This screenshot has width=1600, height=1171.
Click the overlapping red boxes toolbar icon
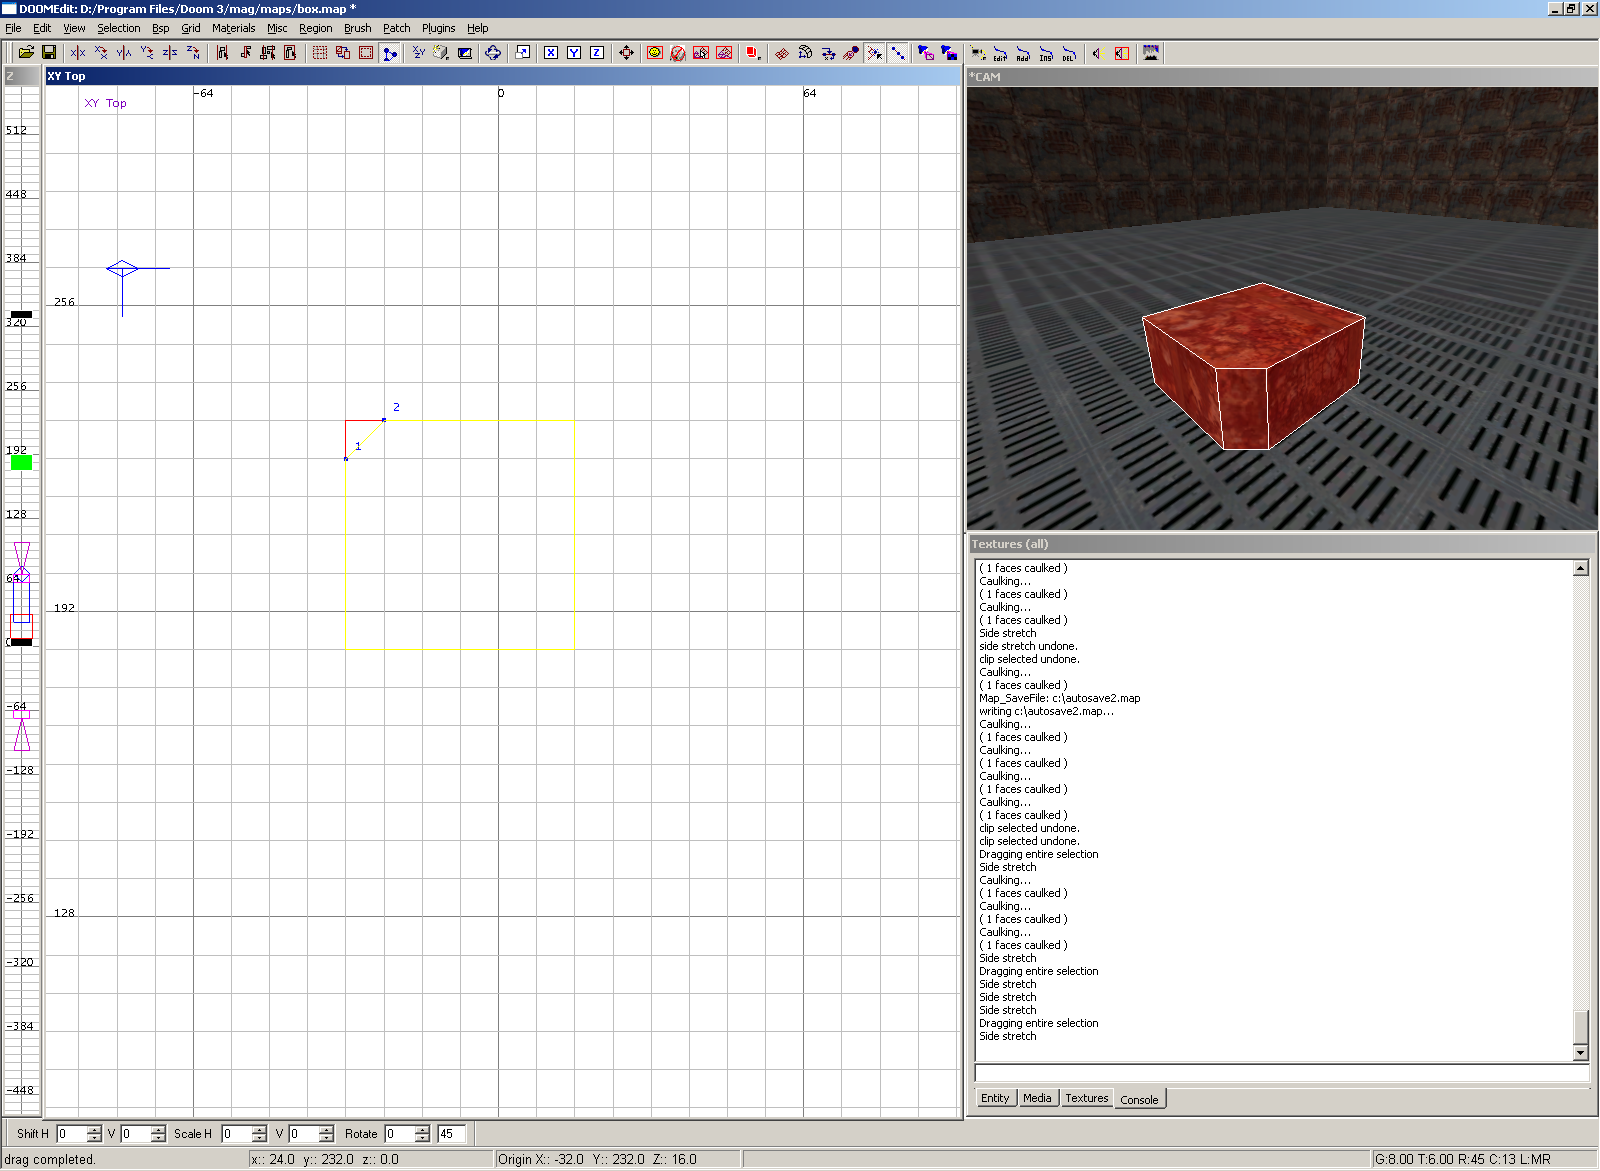pyautogui.click(x=343, y=53)
